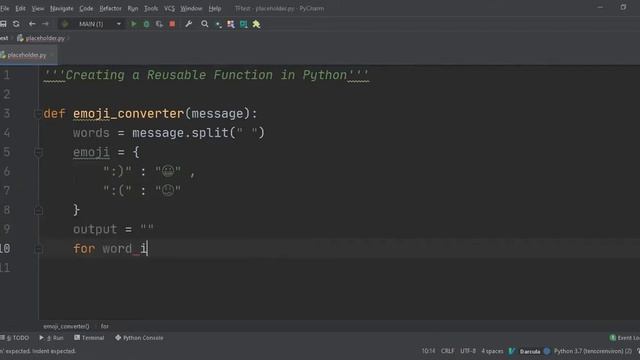The height and width of the screenshot is (360, 640).
Task: Open the Event Log
Action: 624,338
